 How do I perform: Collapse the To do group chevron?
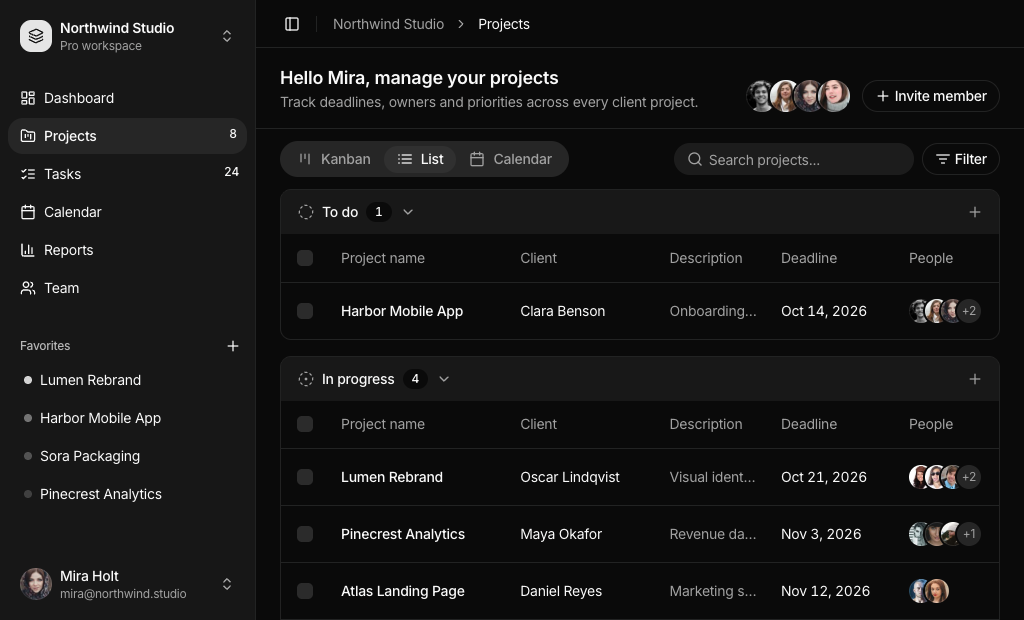pyautogui.click(x=408, y=212)
